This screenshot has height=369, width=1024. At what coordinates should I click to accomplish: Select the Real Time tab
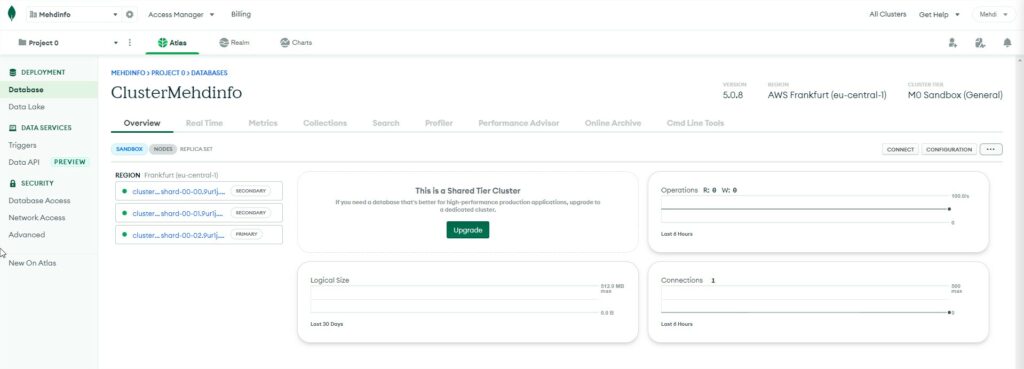tap(204, 123)
